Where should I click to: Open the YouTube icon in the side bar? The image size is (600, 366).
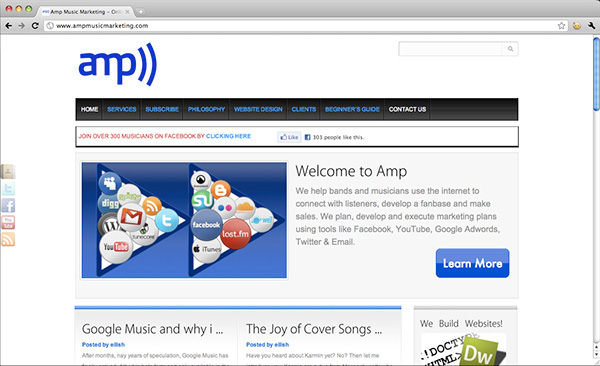pyautogui.click(x=8, y=222)
